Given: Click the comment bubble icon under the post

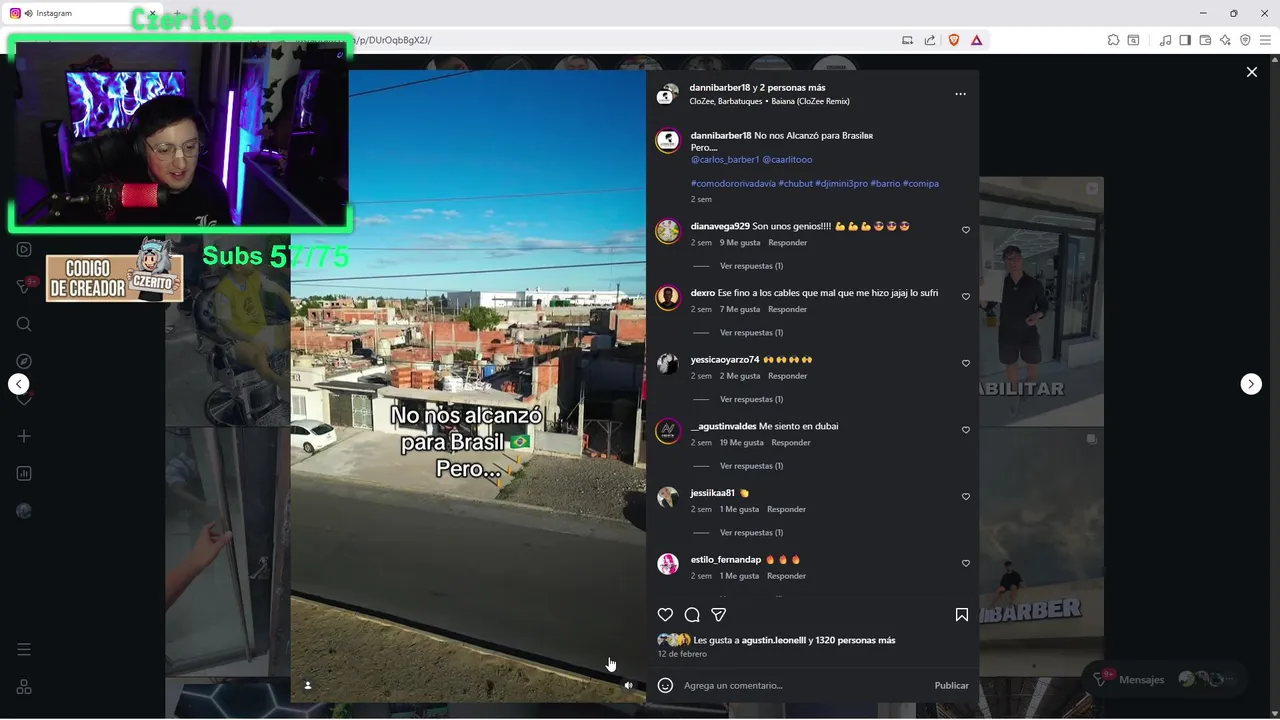Looking at the screenshot, I should (692, 615).
